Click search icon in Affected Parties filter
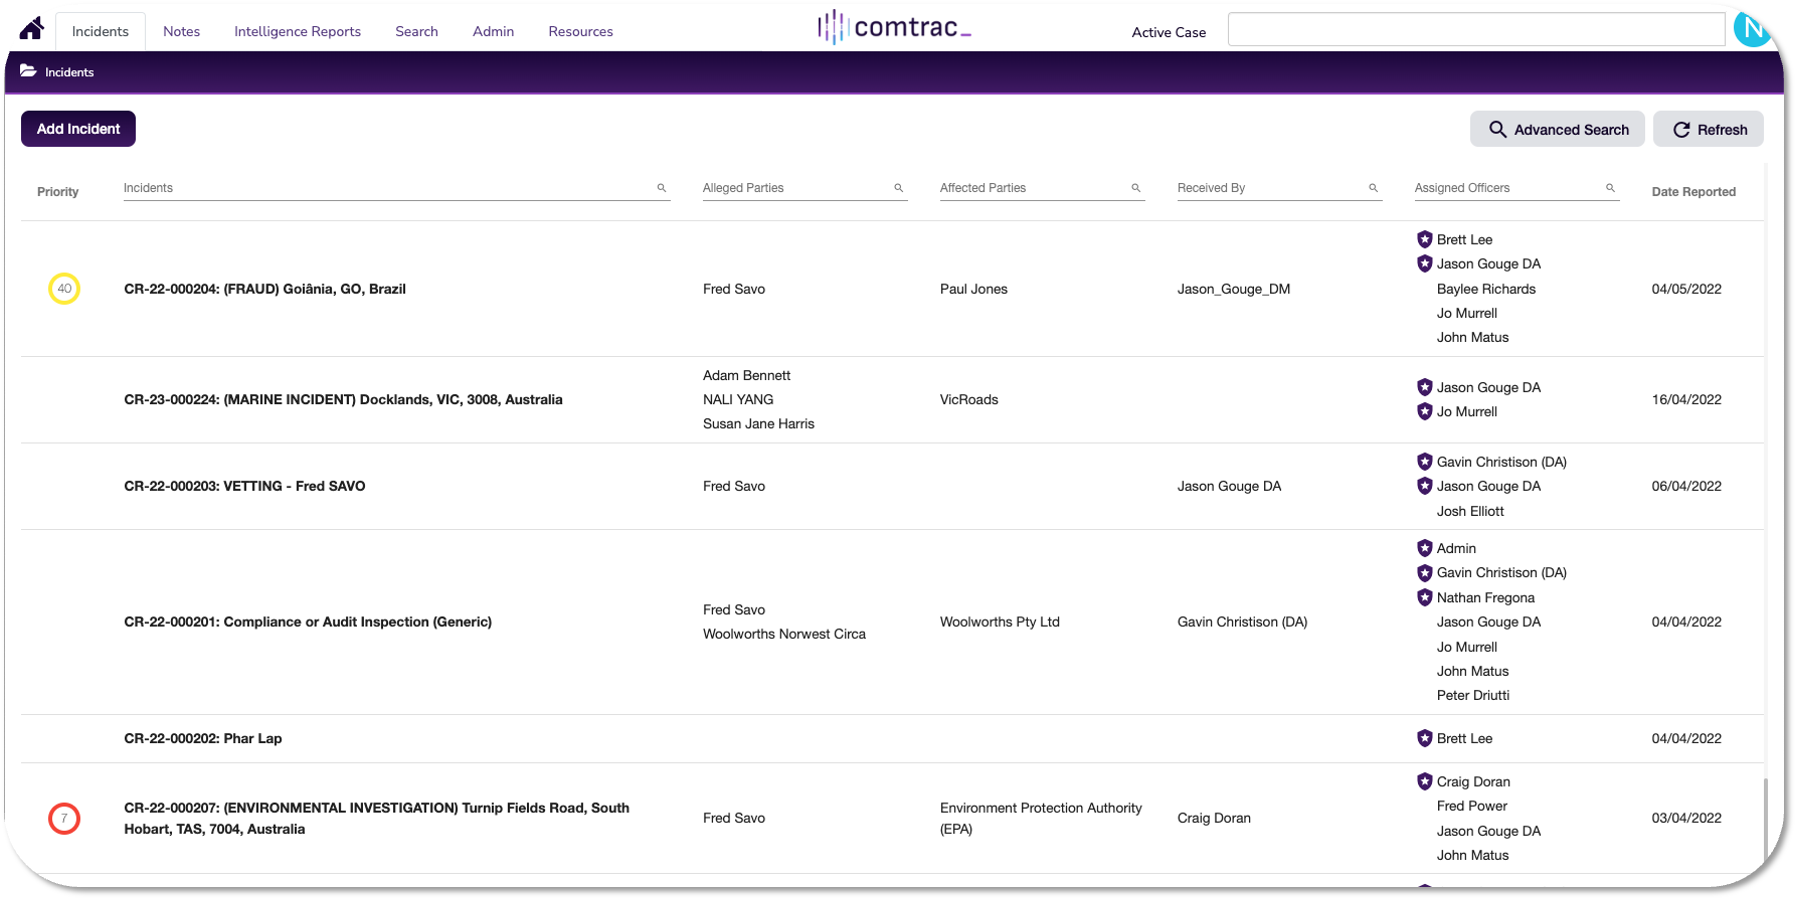The width and height of the screenshot is (1798, 900). pyautogui.click(x=1135, y=188)
